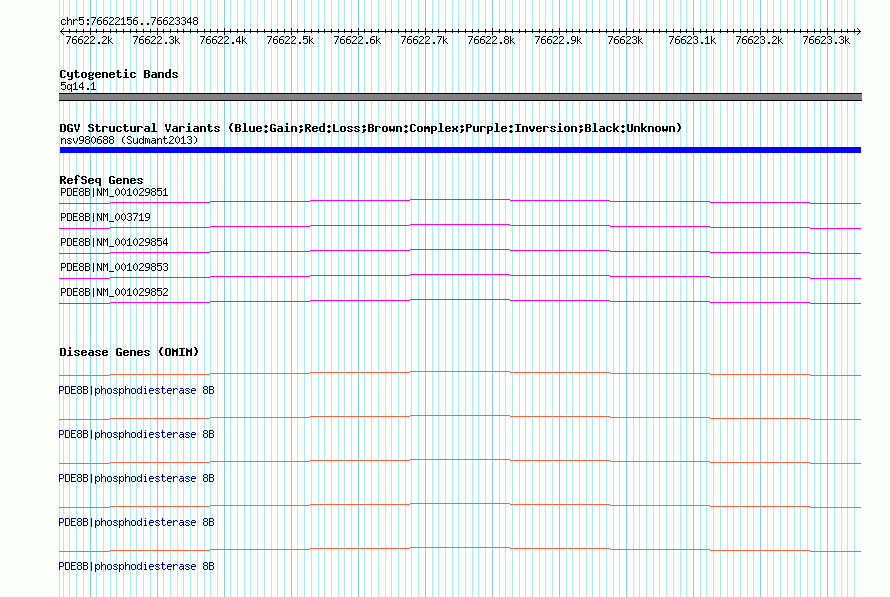This screenshot has width=890, height=597.
Task: Click ruler tick label 76622.2k
Action: (x=89, y=40)
